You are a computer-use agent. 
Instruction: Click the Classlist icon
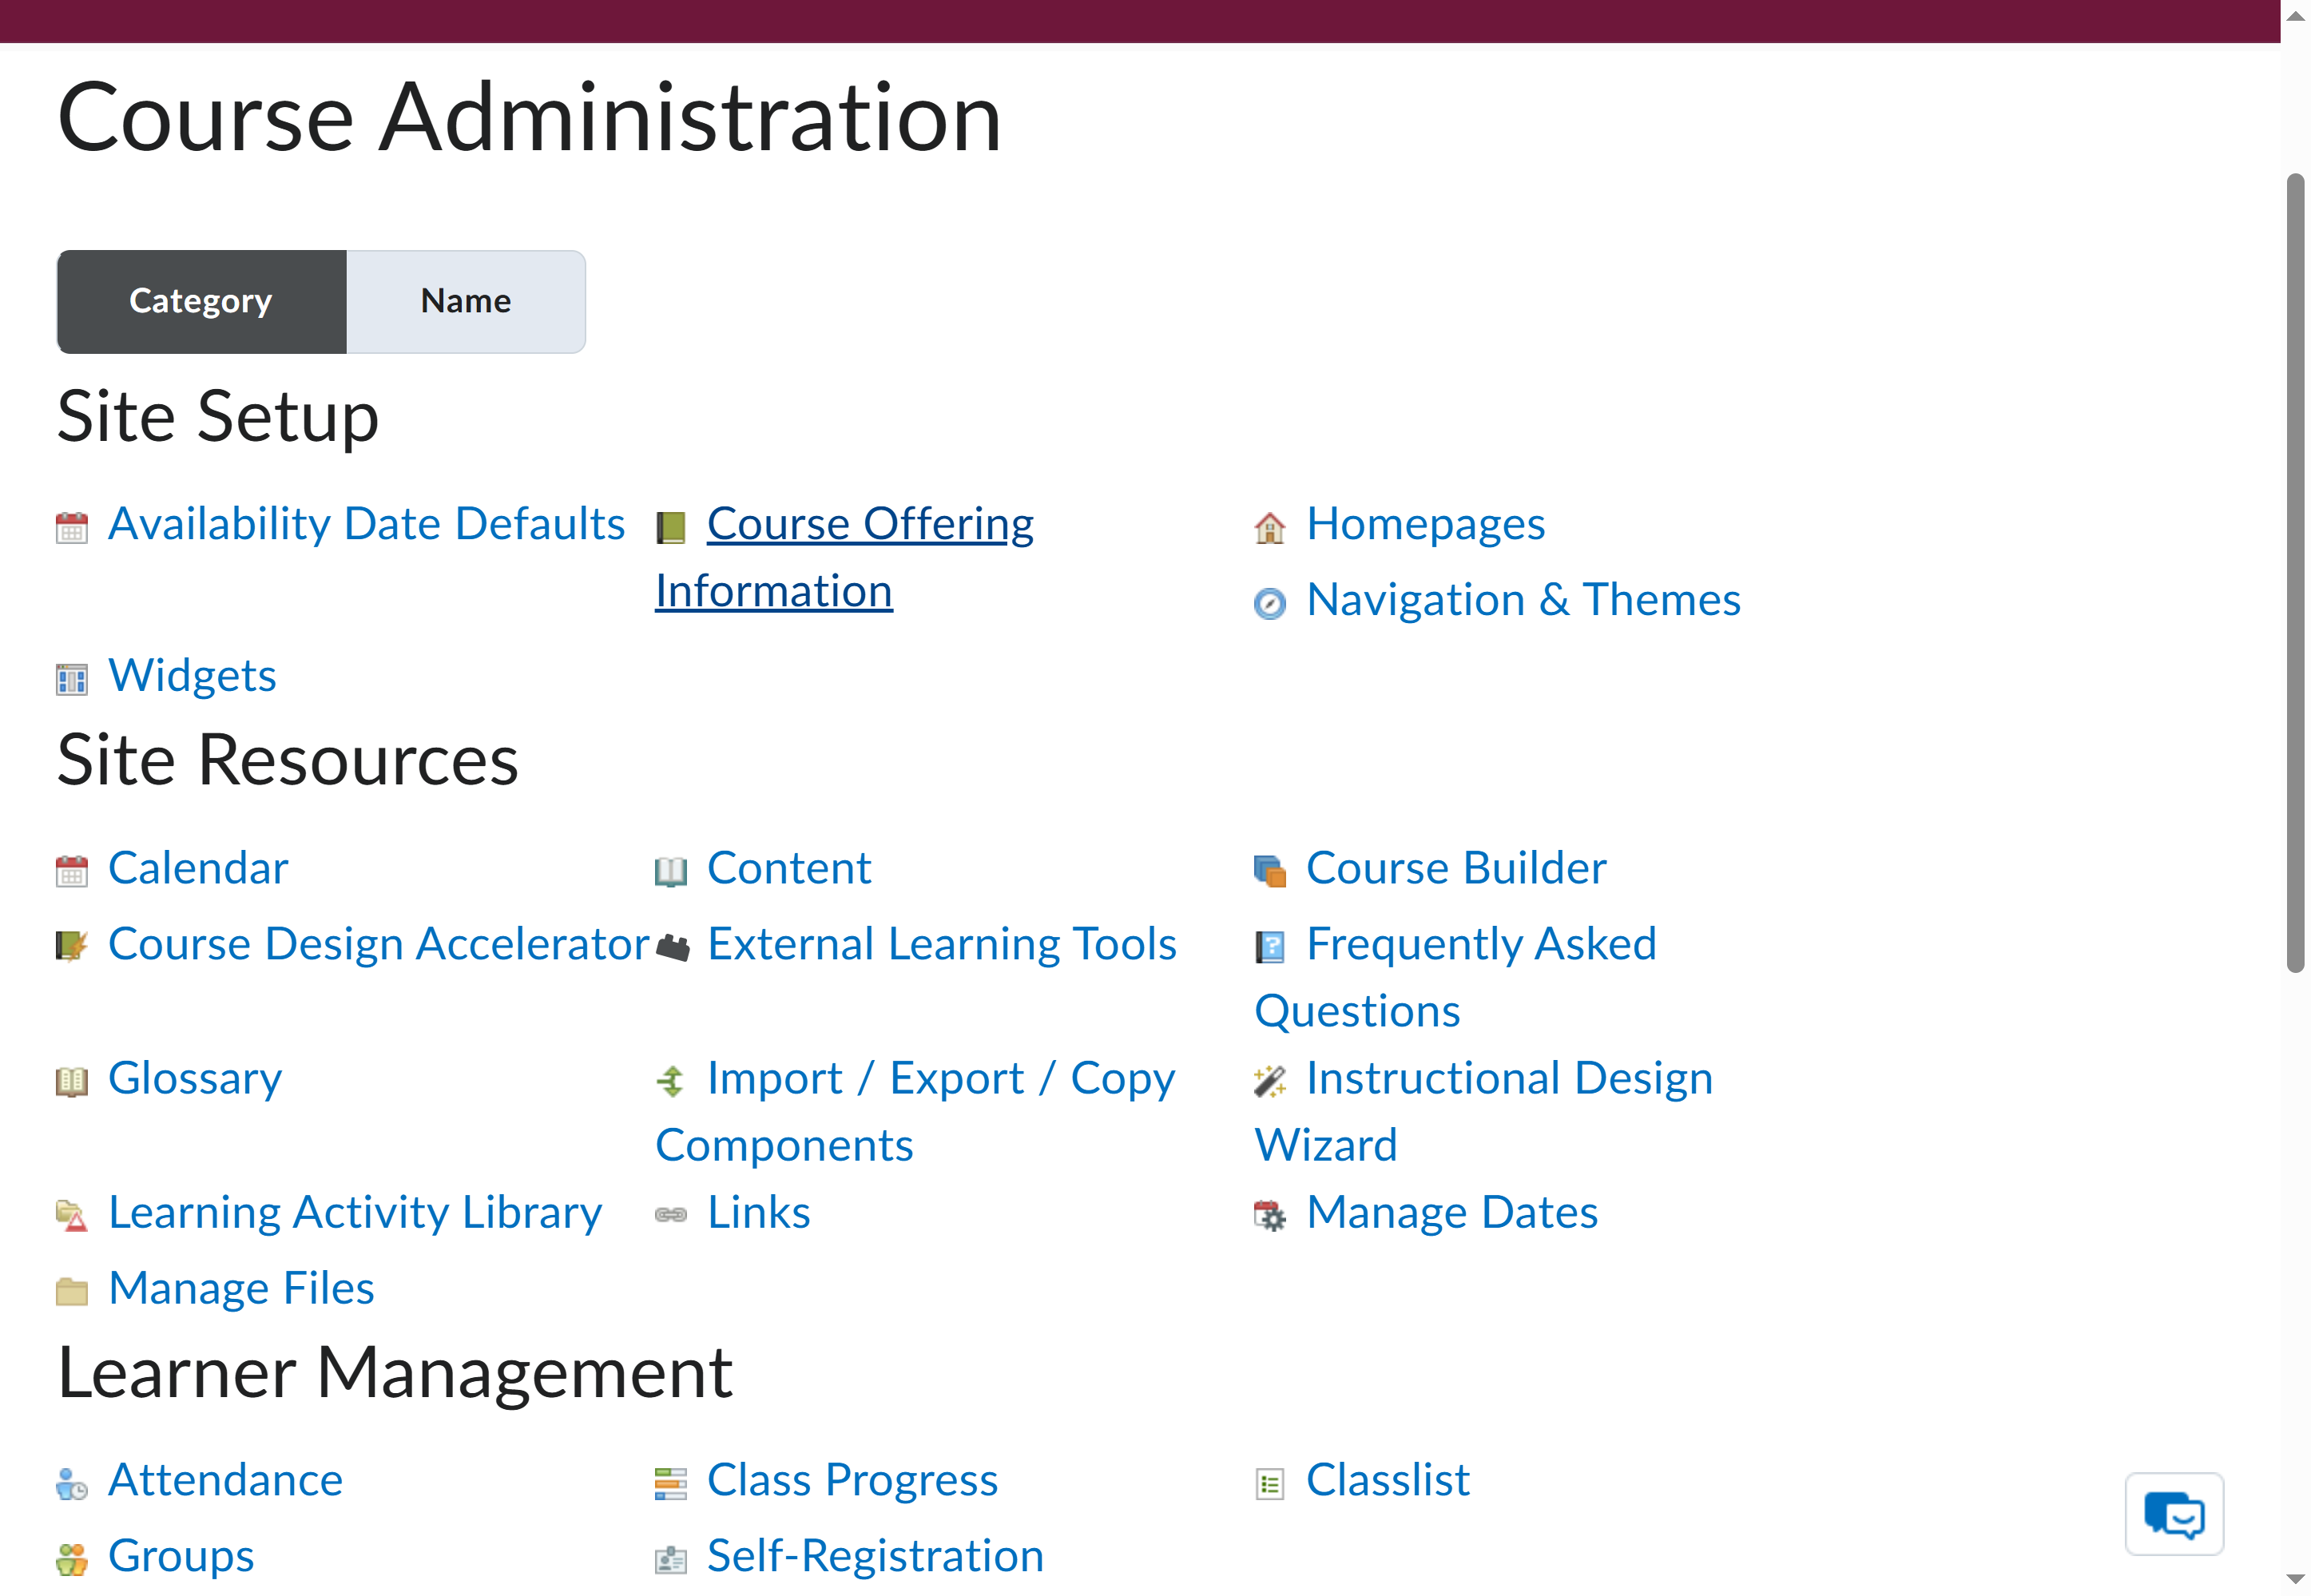[x=1269, y=1483]
